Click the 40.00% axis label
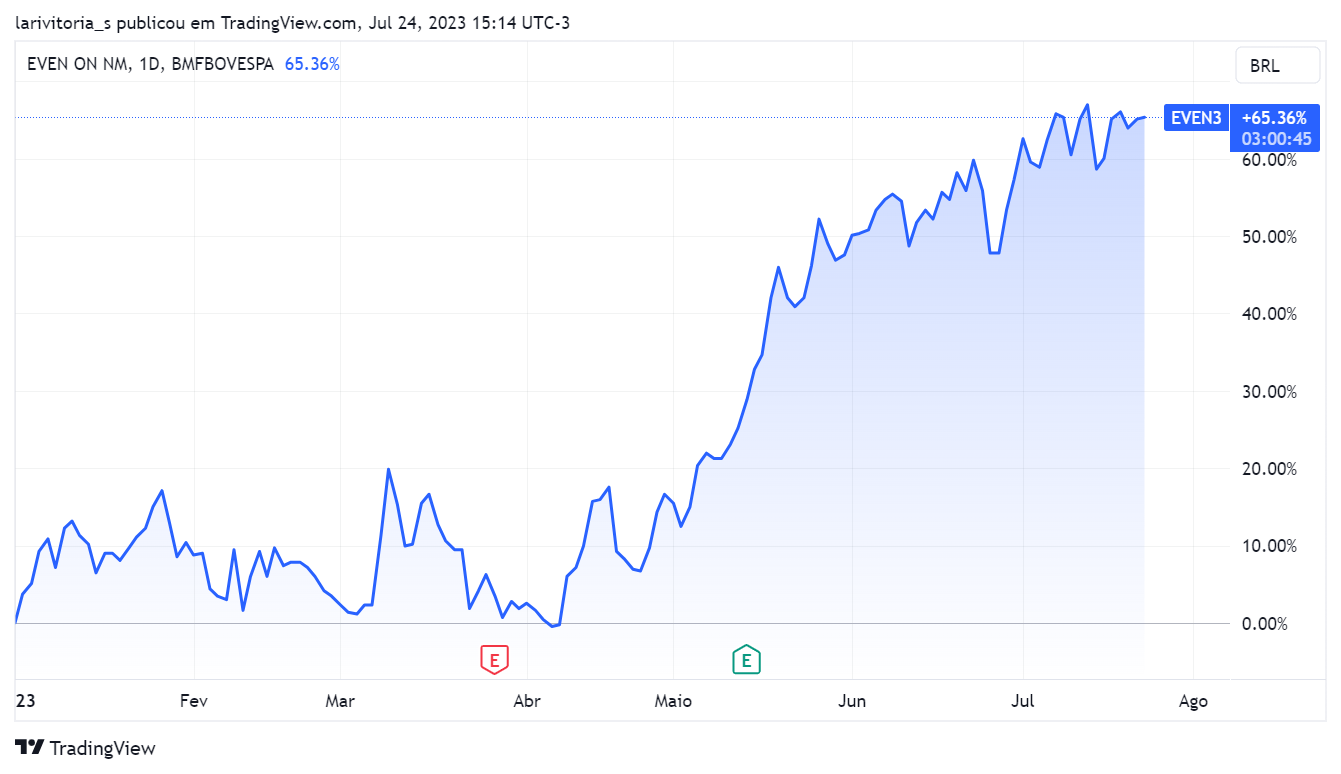This screenshot has width=1341, height=774. pyautogui.click(x=1267, y=314)
